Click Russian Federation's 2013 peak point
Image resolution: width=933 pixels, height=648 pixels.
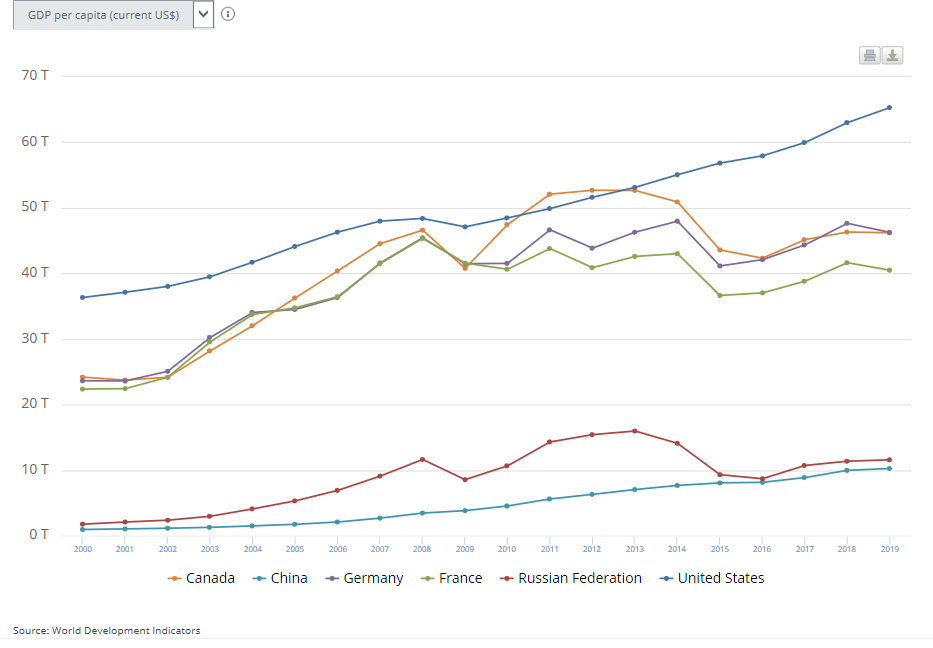click(634, 431)
